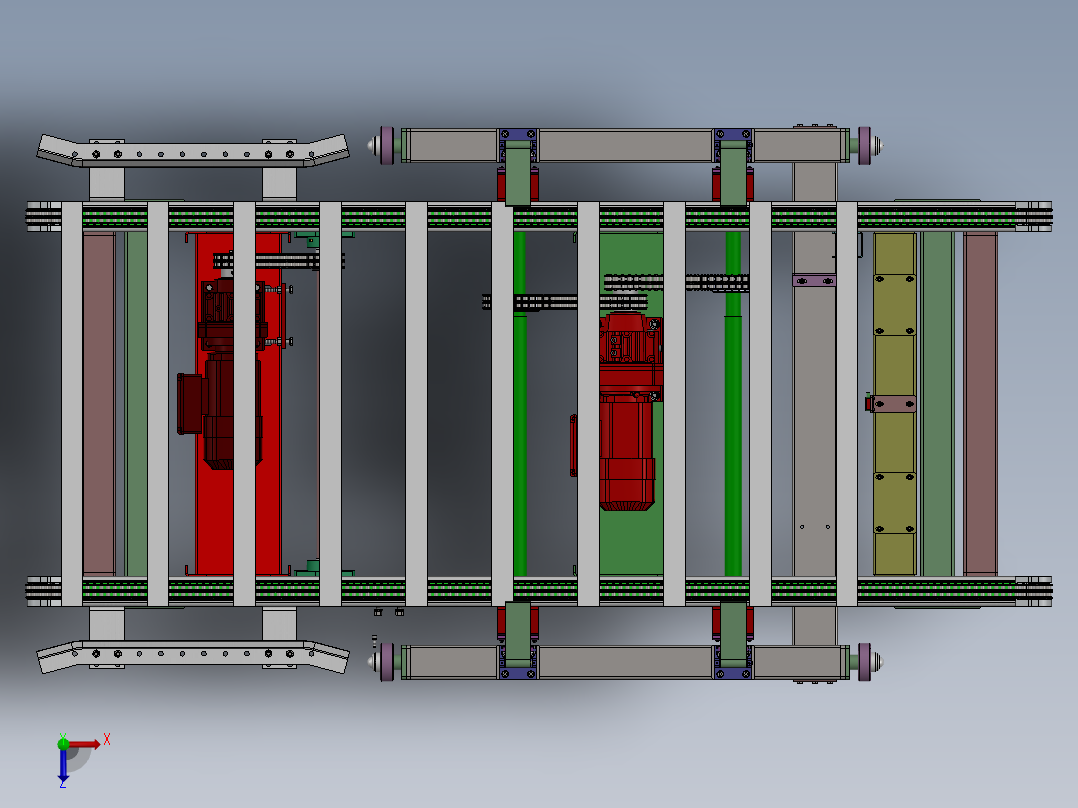Click the blue Z axis arrow of the triad
The height and width of the screenshot is (808, 1078).
[63, 765]
